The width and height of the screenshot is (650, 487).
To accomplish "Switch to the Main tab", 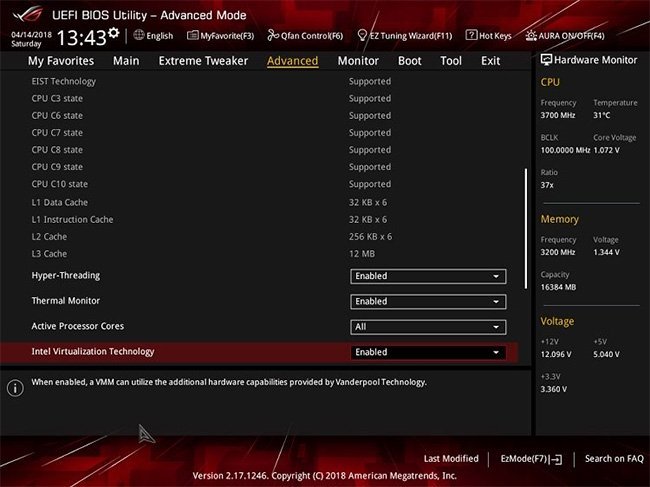I will pyautogui.click(x=126, y=61).
